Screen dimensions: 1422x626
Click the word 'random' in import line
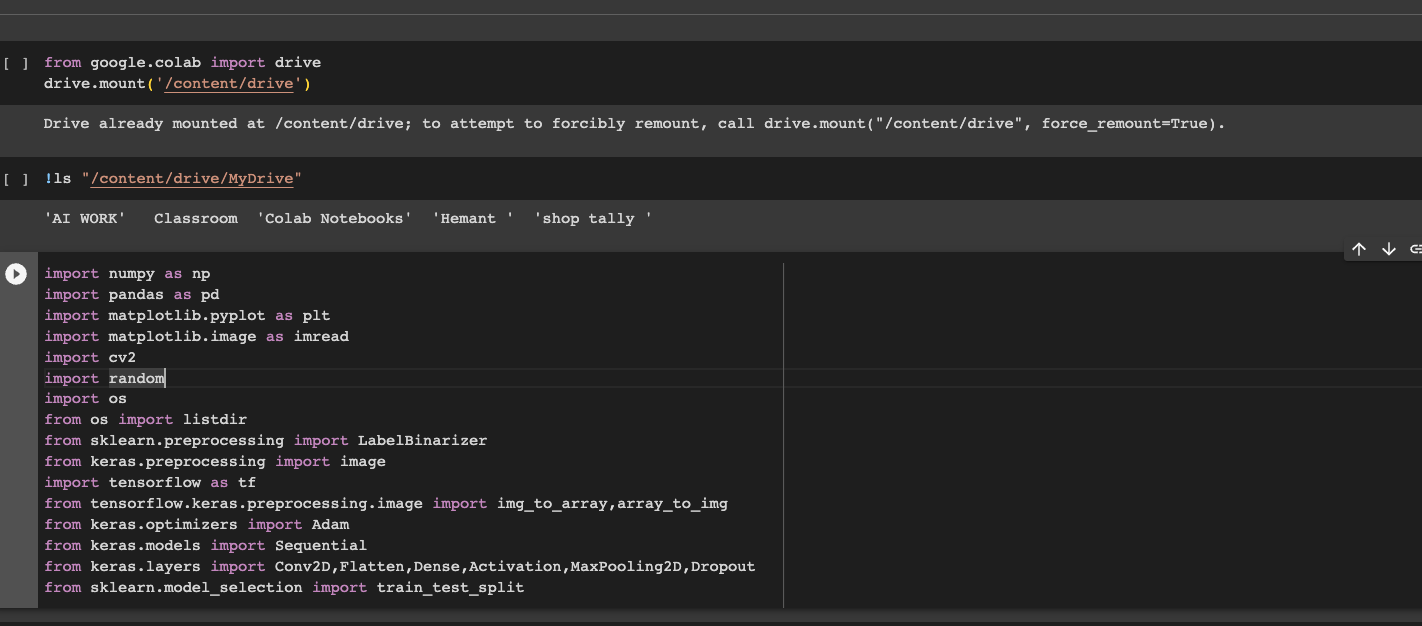137,379
